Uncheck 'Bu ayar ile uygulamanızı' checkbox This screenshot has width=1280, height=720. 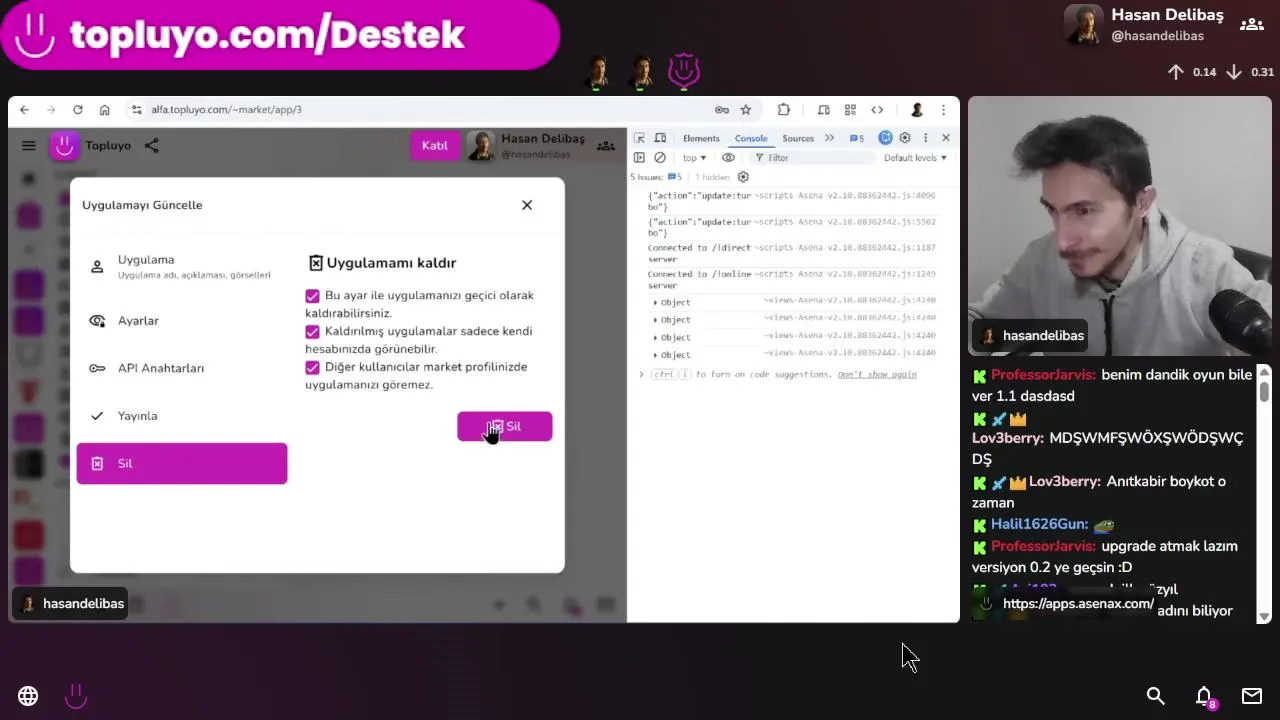313,296
